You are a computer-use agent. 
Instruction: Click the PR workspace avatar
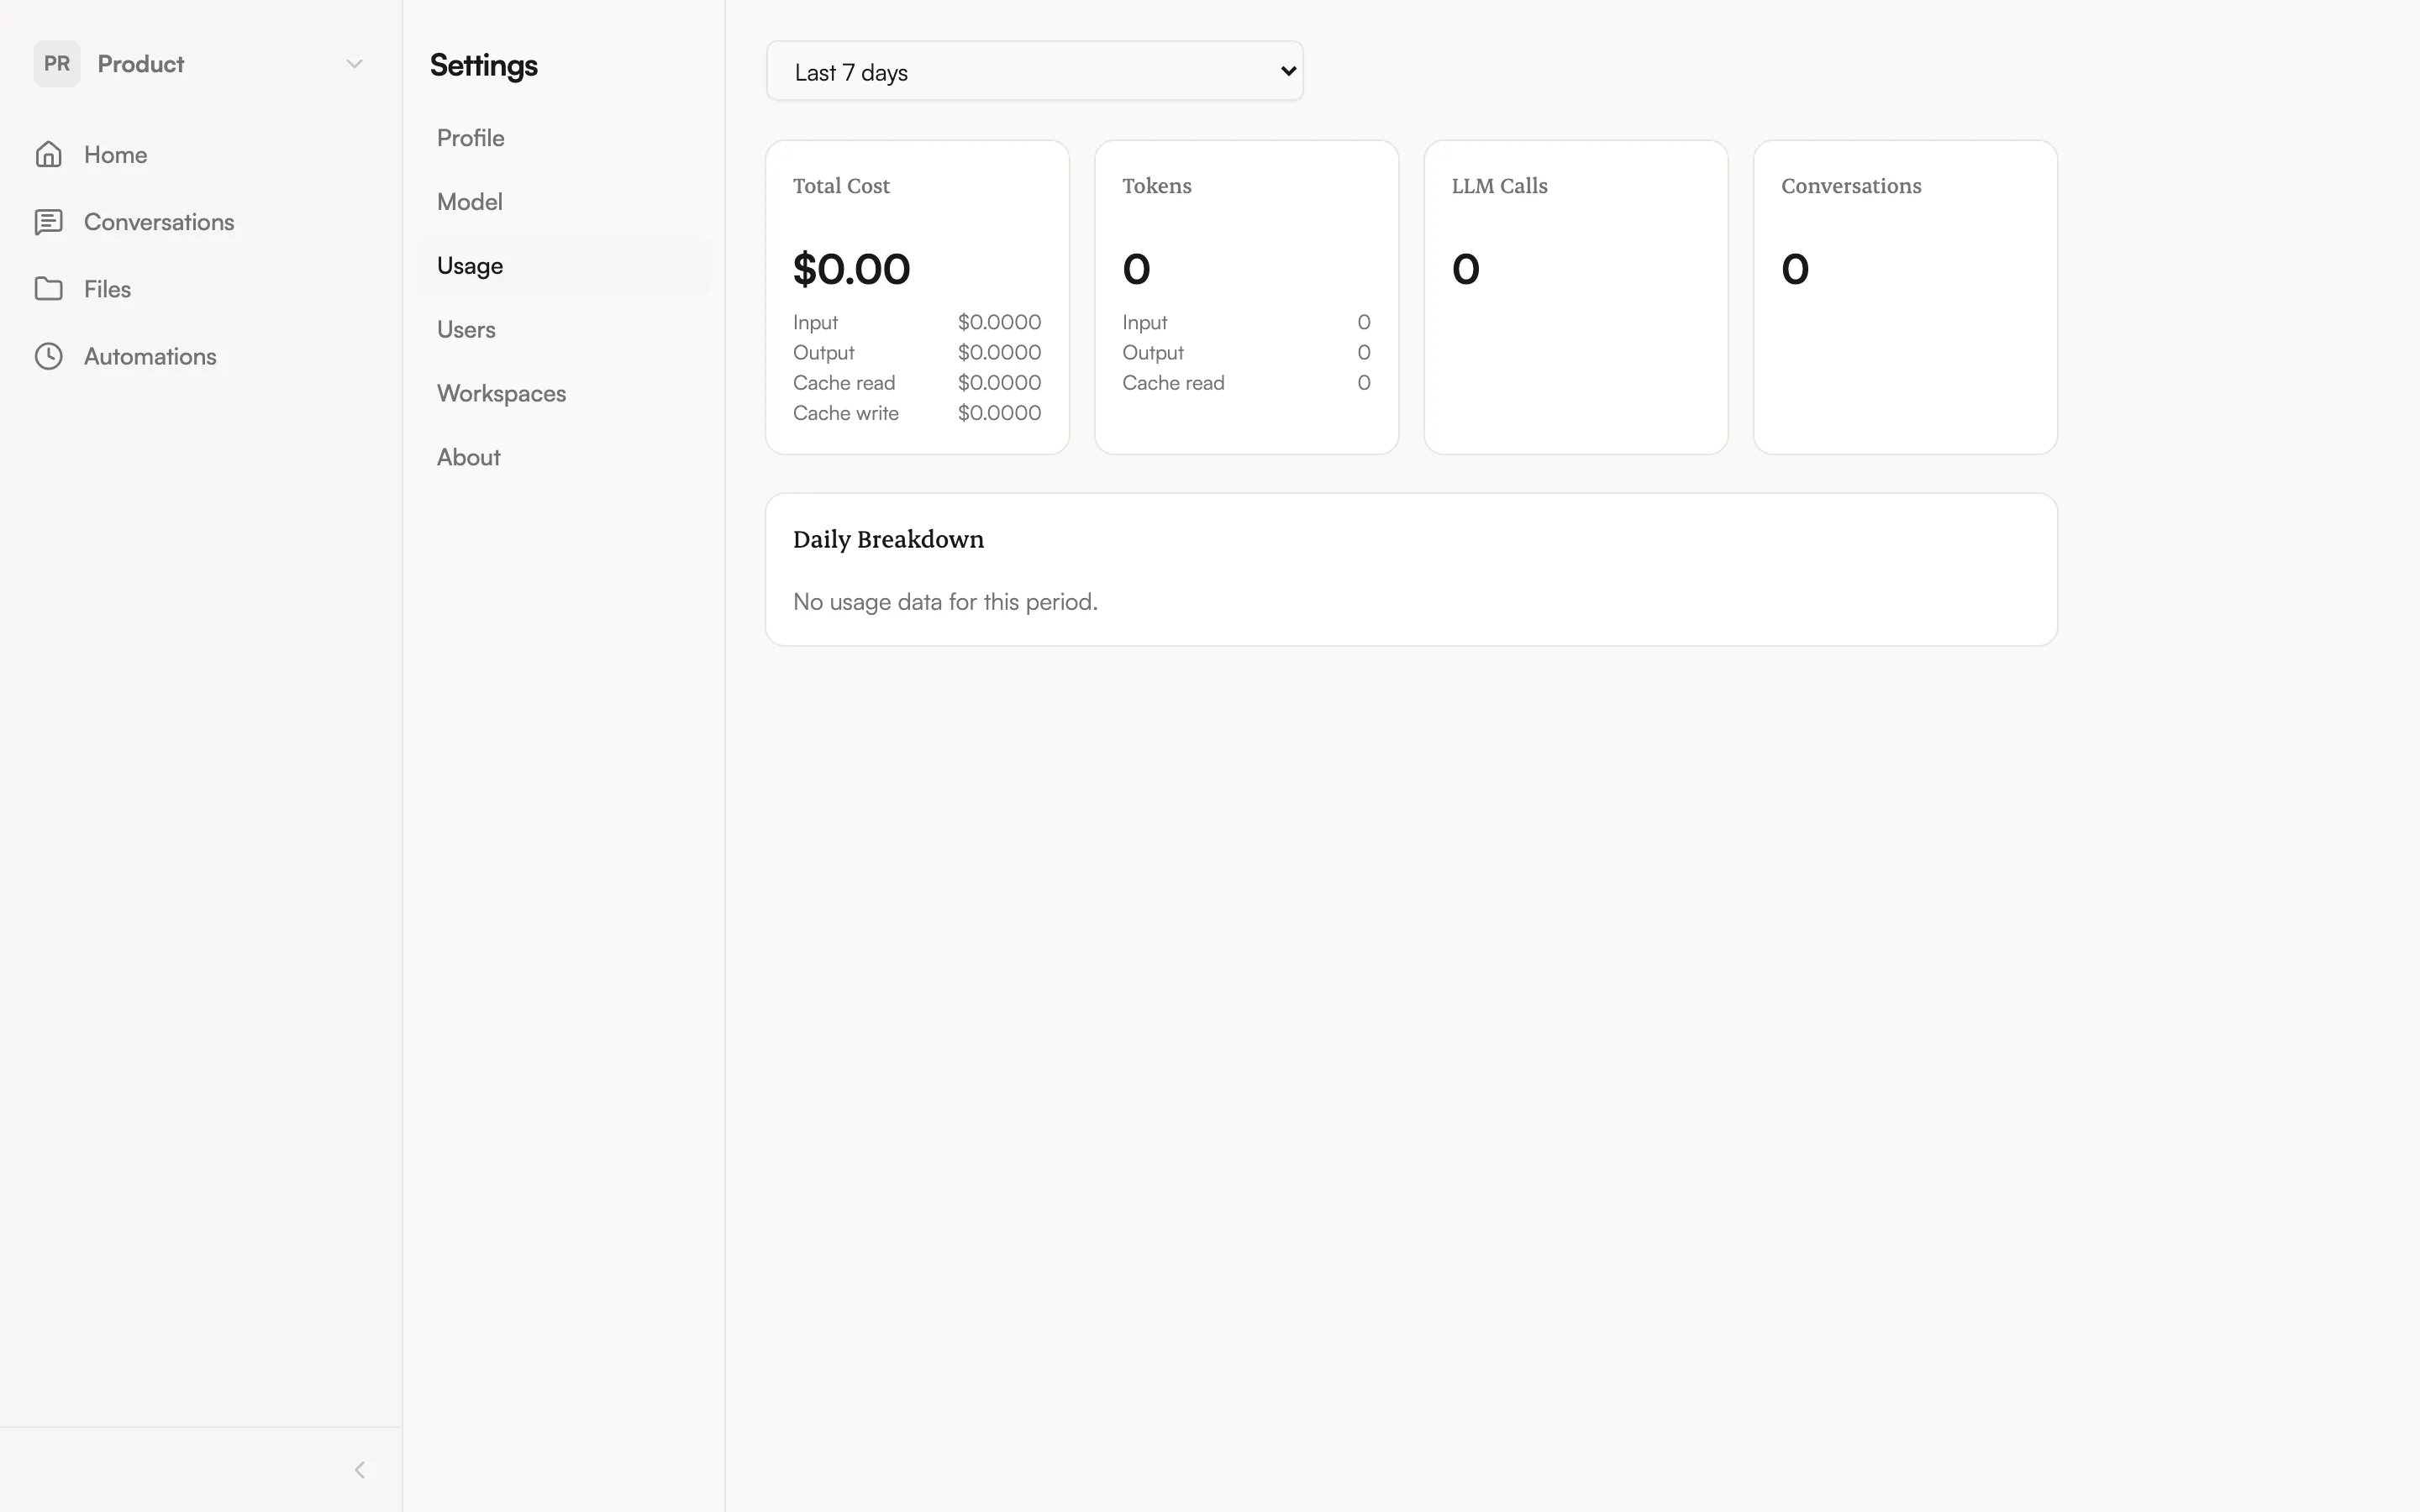point(57,63)
